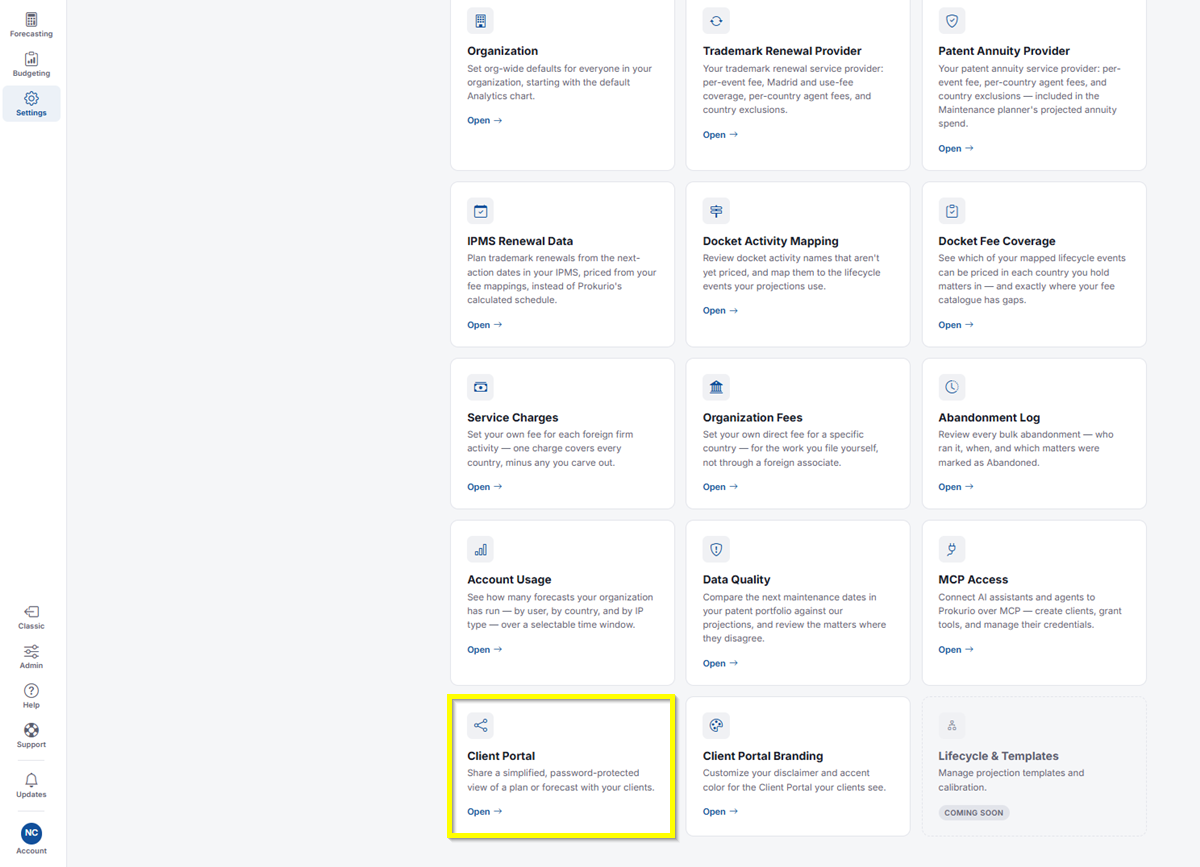
Task: Click the Client Portal Branding palette icon
Action: pyautogui.click(x=716, y=726)
